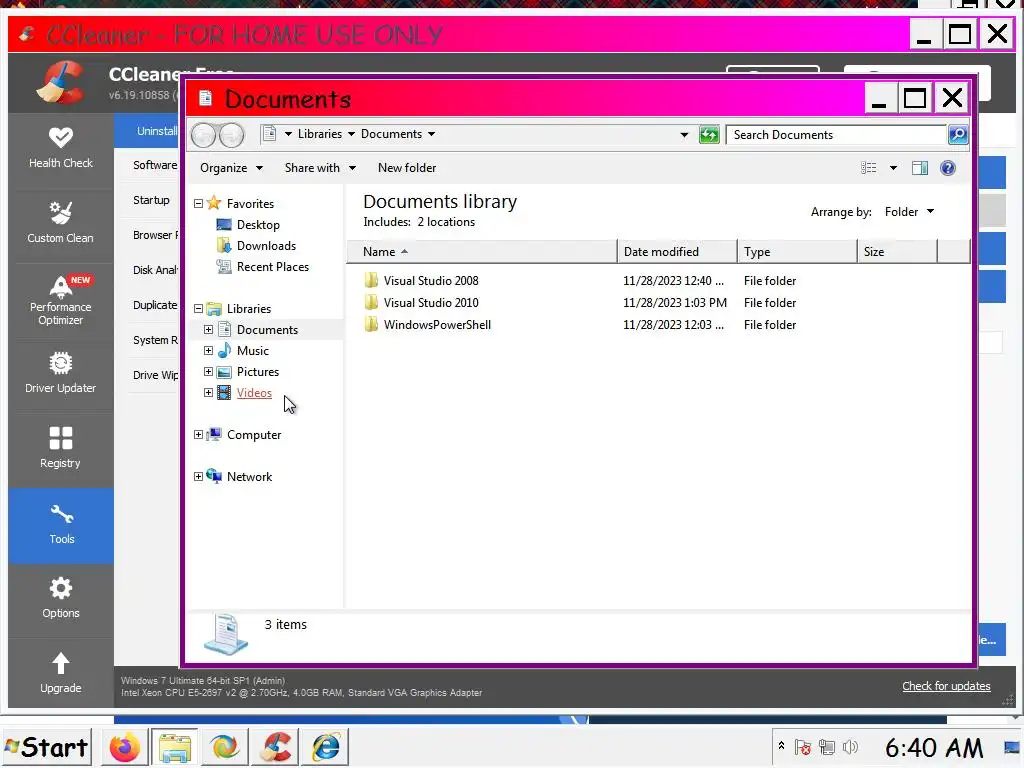Sort by the Name column header
This screenshot has width=1024, height=768.
click(x=481, y=251)
